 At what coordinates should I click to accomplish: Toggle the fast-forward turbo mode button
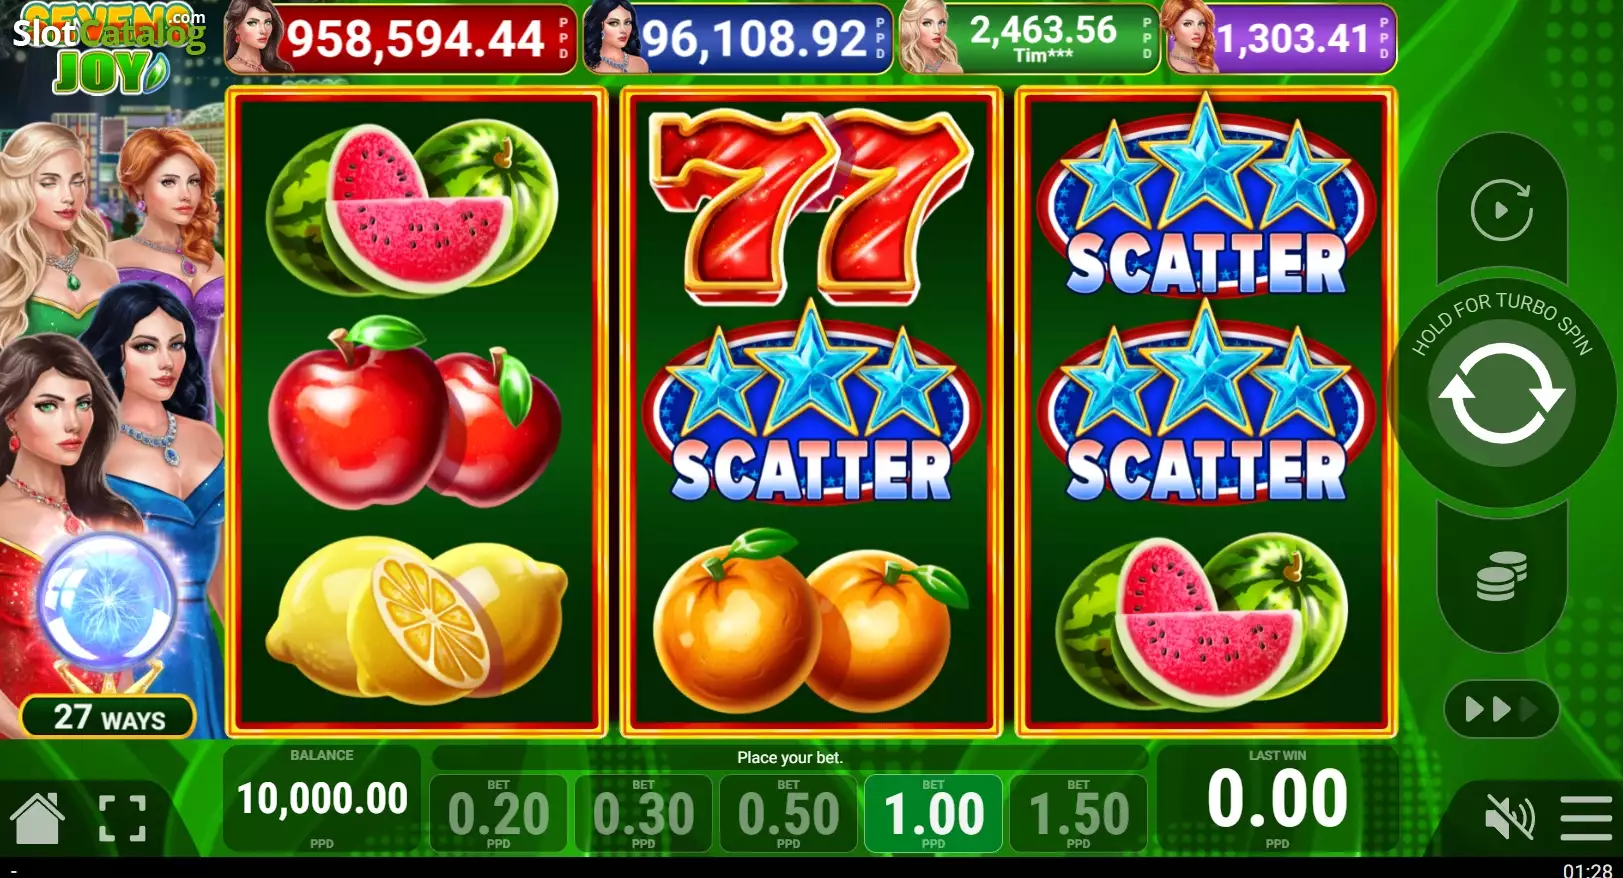1501,709
